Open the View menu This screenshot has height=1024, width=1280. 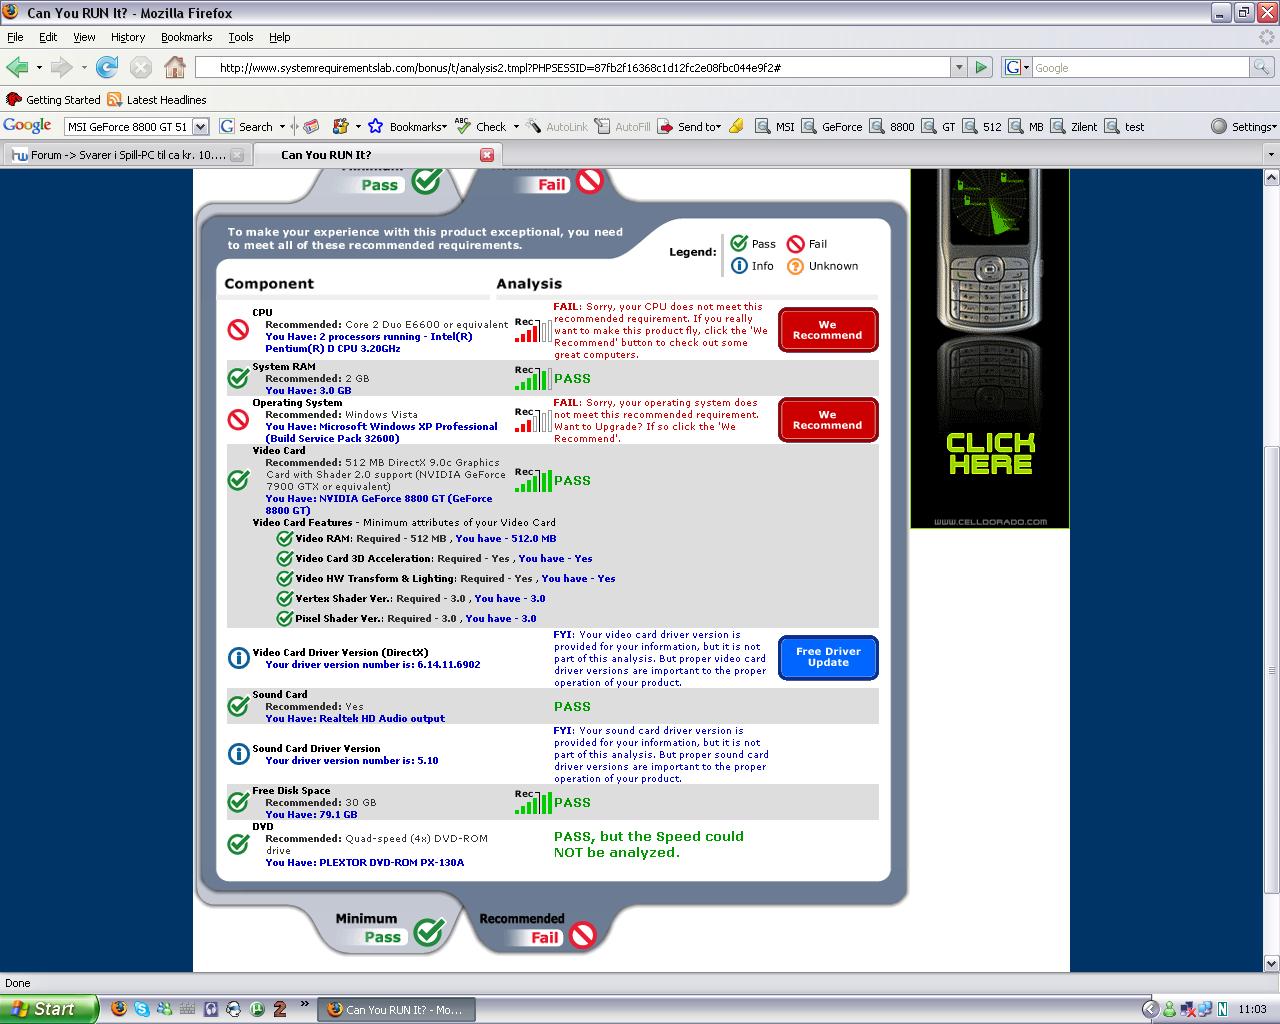pos(85,37)
